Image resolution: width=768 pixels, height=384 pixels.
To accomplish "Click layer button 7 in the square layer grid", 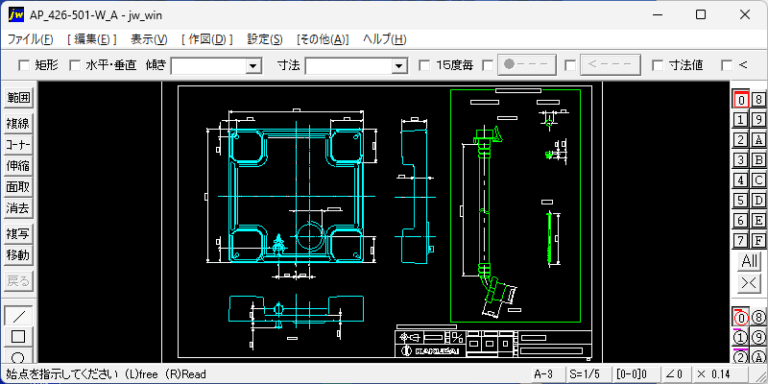I will (x=741, y=240).
